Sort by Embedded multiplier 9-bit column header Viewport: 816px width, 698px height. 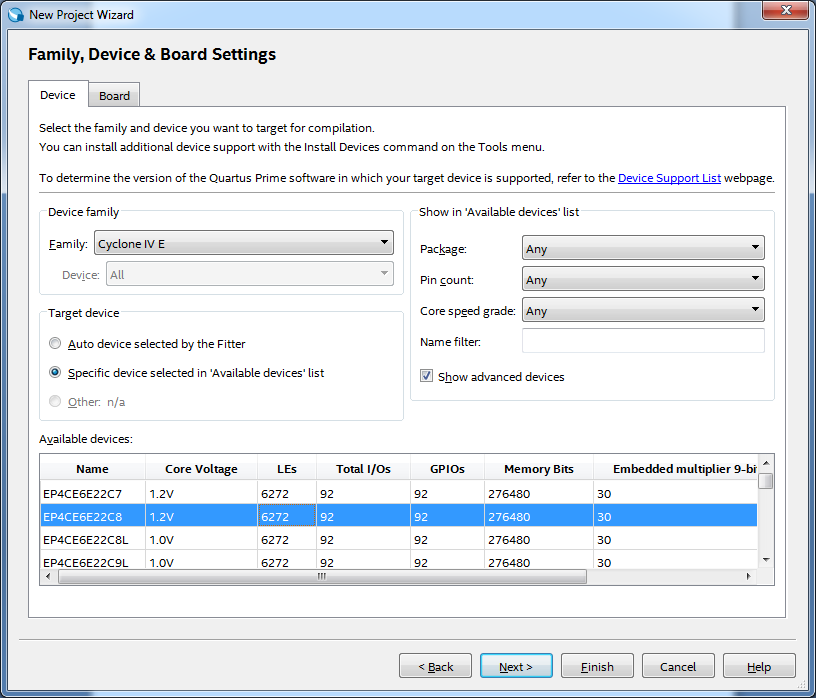coord(675,468)
